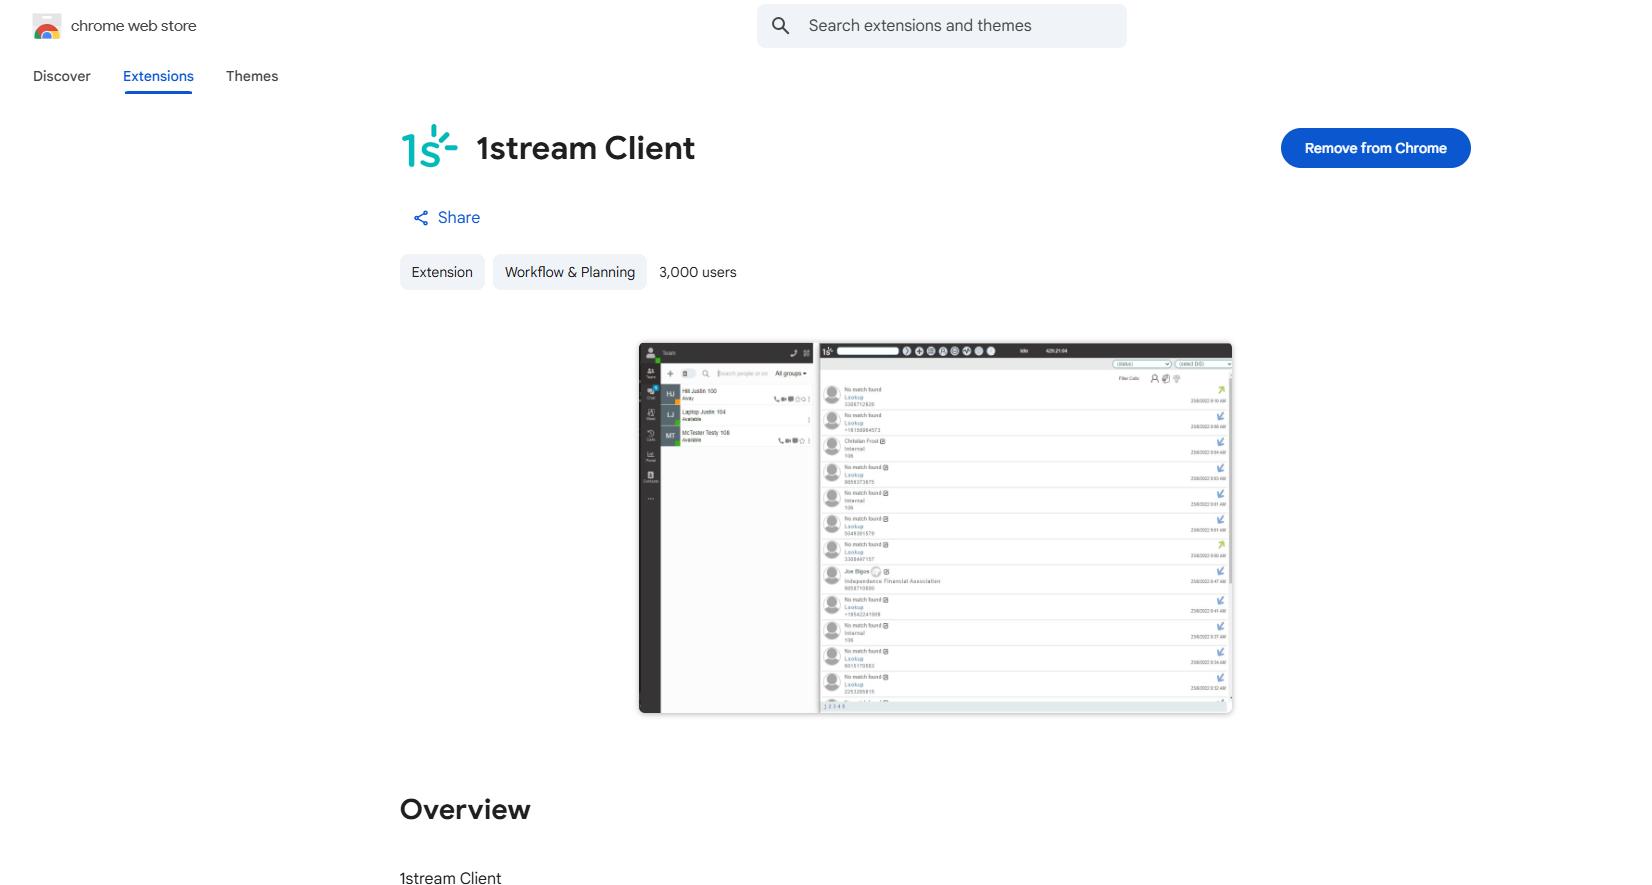Screen dimensions: 1652x885
Task: Click the 1stream Client logo
Action: coord(429,147)
